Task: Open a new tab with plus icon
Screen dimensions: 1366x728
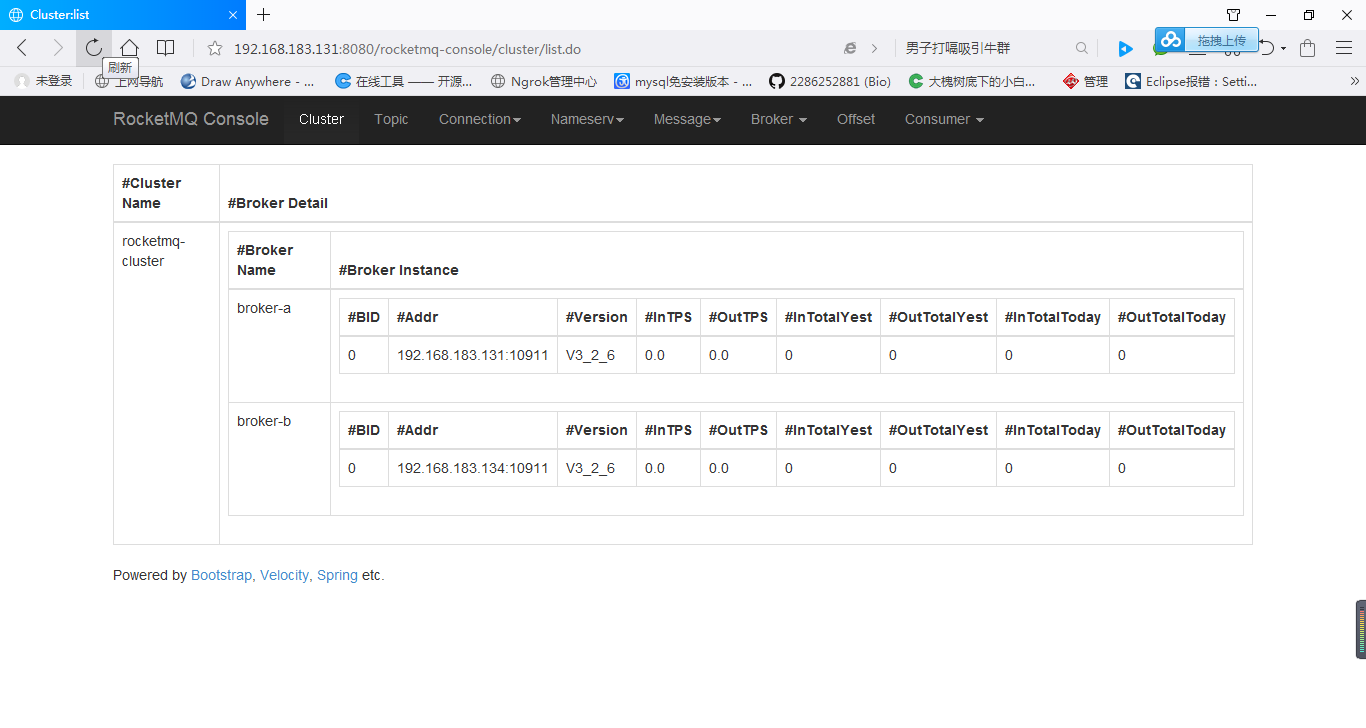Action: point(264,15)
